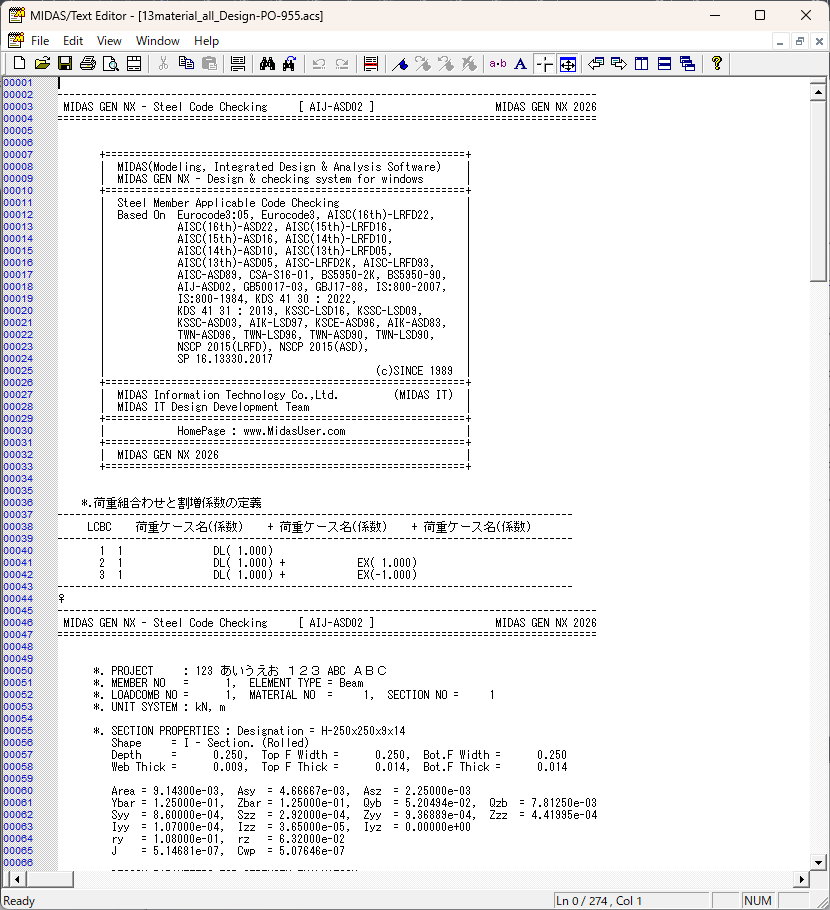Click '(c)SINCE 1989' text
This screenshot has width=830, height=910.
coord(414,371)
